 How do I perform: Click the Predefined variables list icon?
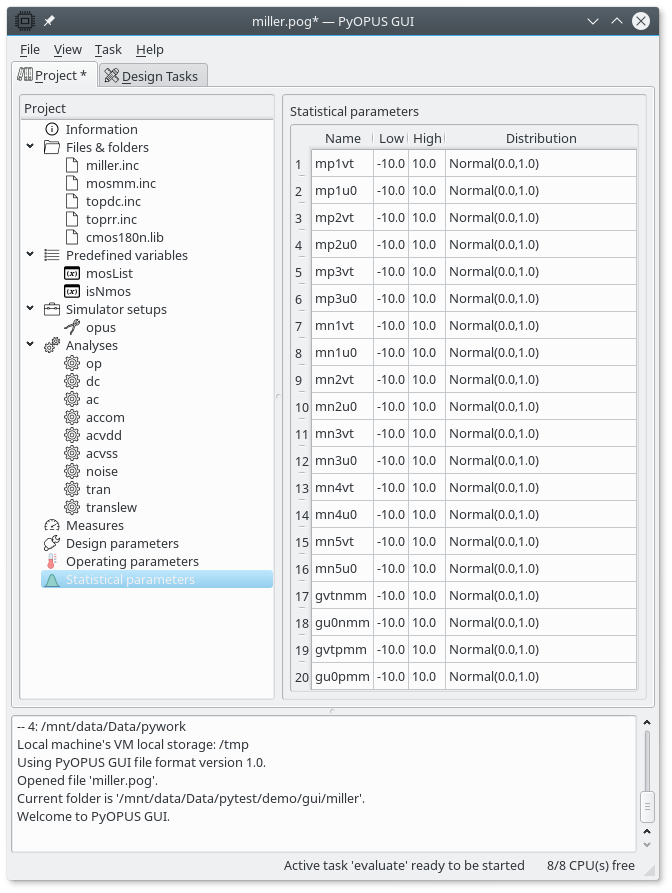52,255
